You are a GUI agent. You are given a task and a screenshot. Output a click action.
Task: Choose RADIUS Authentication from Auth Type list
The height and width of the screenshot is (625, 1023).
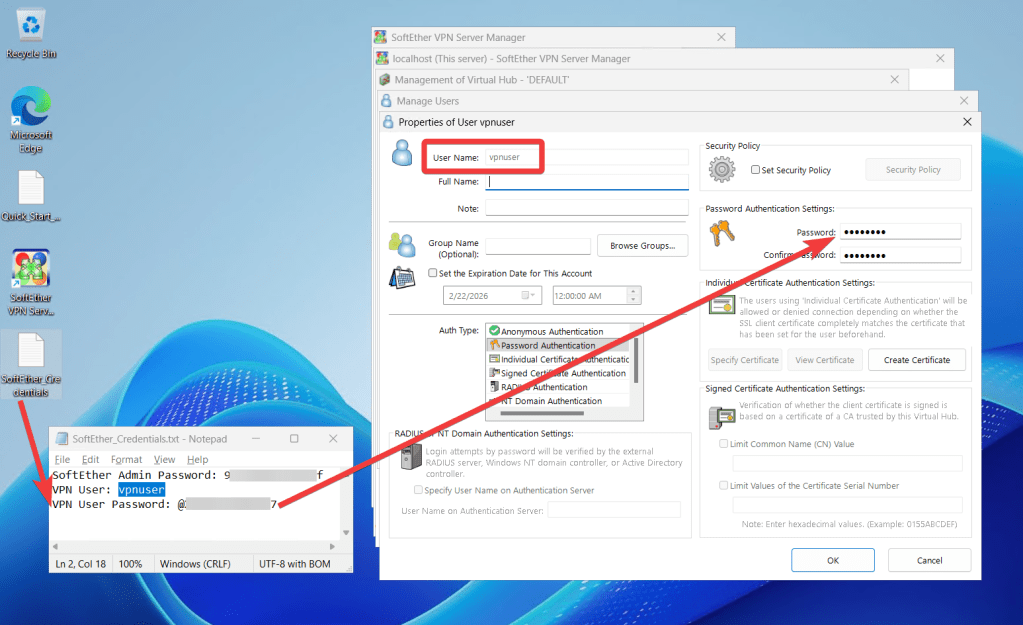(544, 387)
